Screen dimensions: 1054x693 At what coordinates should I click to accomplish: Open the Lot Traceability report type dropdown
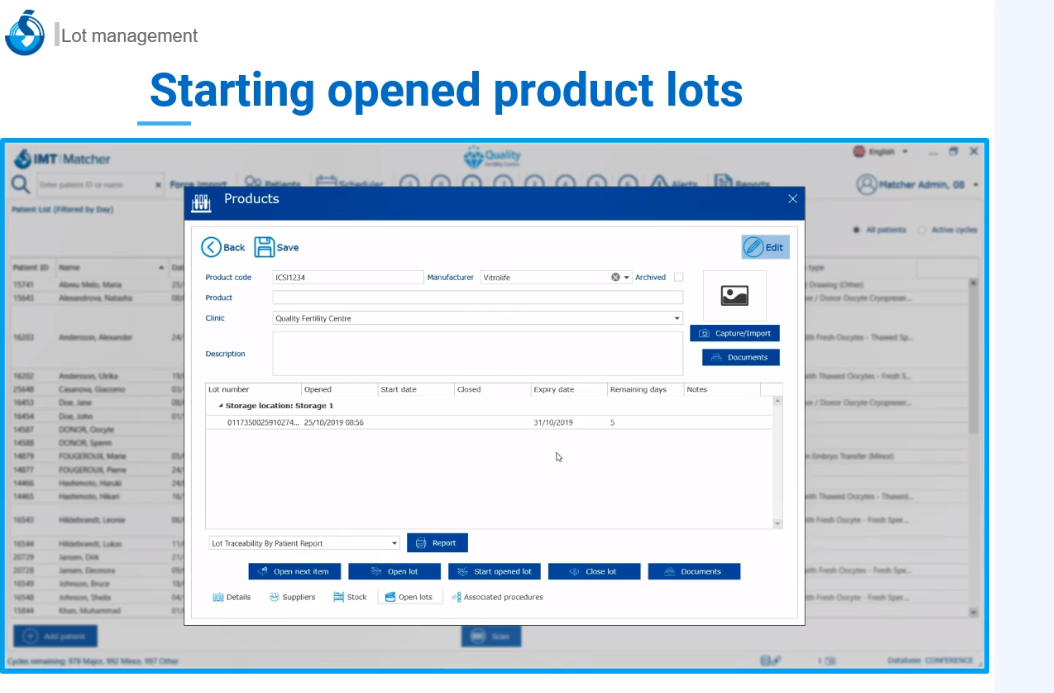coord(394,543)
